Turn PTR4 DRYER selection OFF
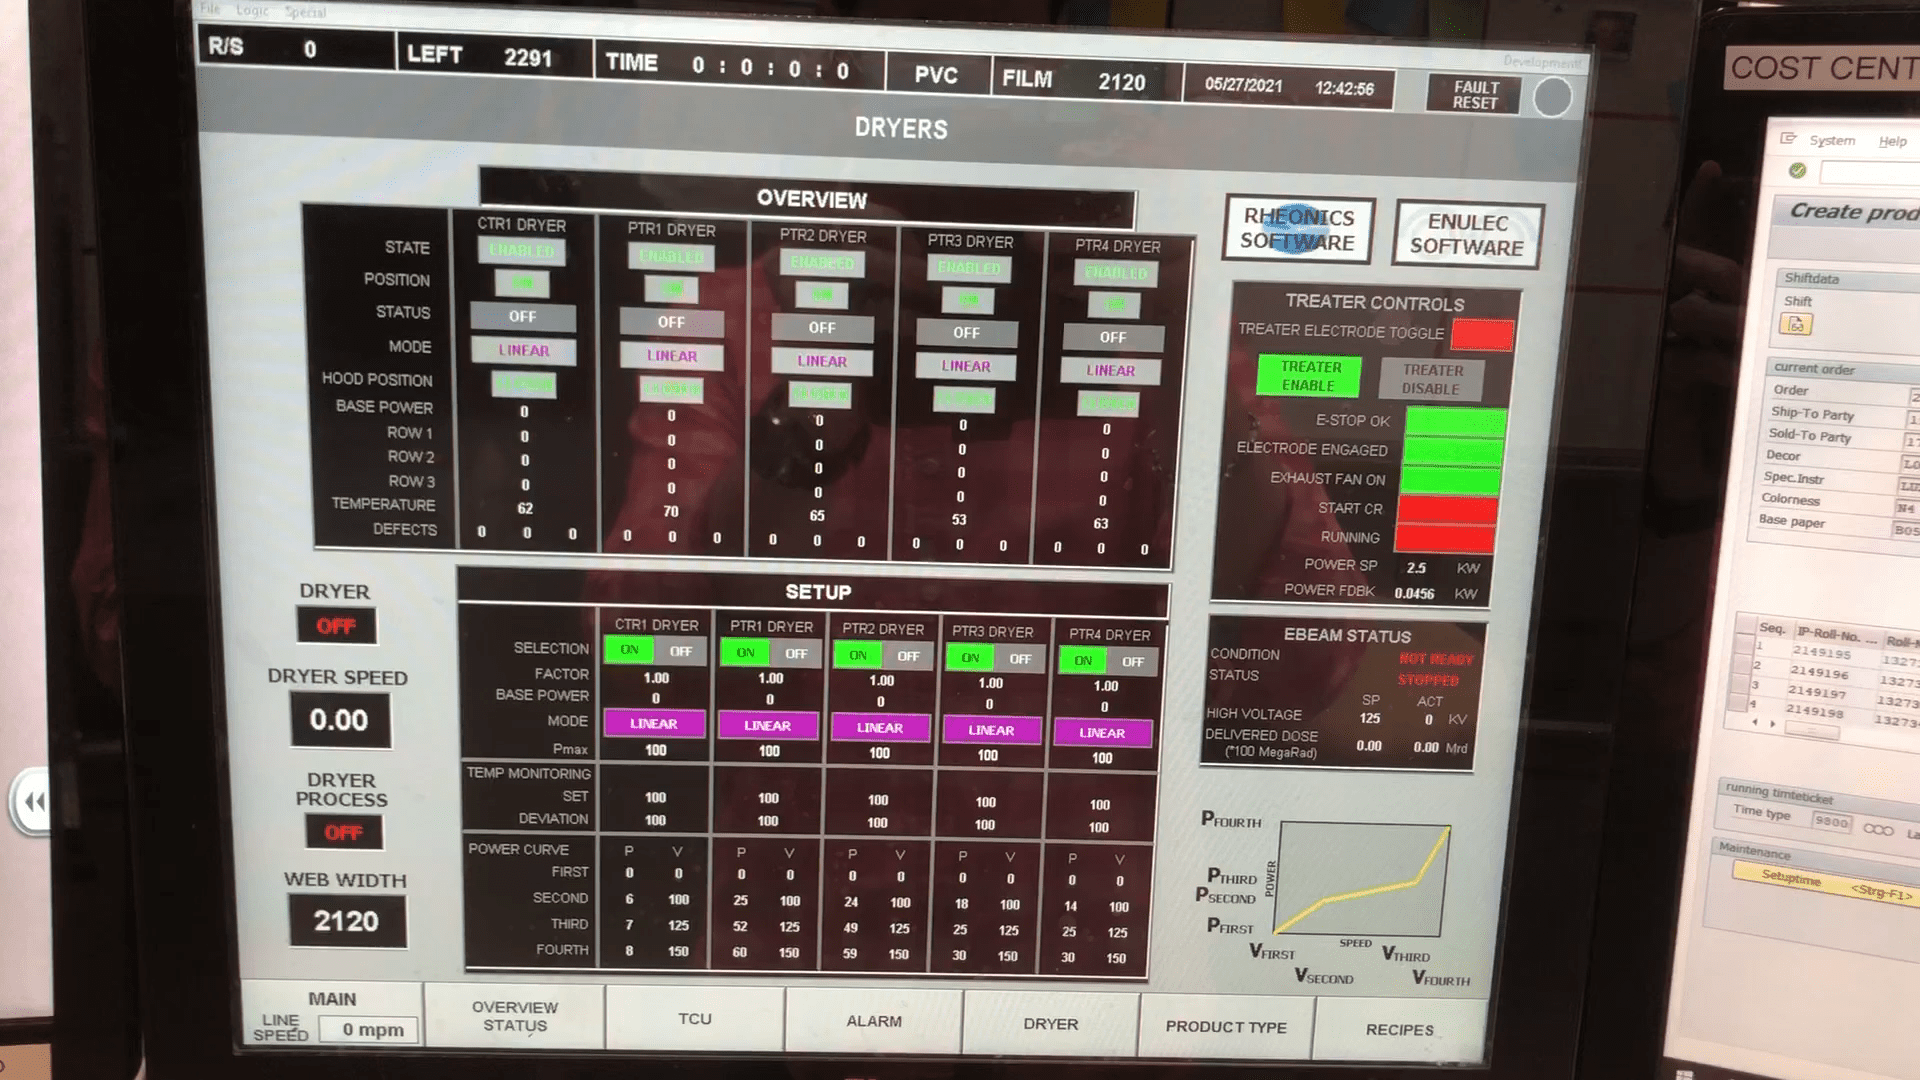 coord(1133,662)
